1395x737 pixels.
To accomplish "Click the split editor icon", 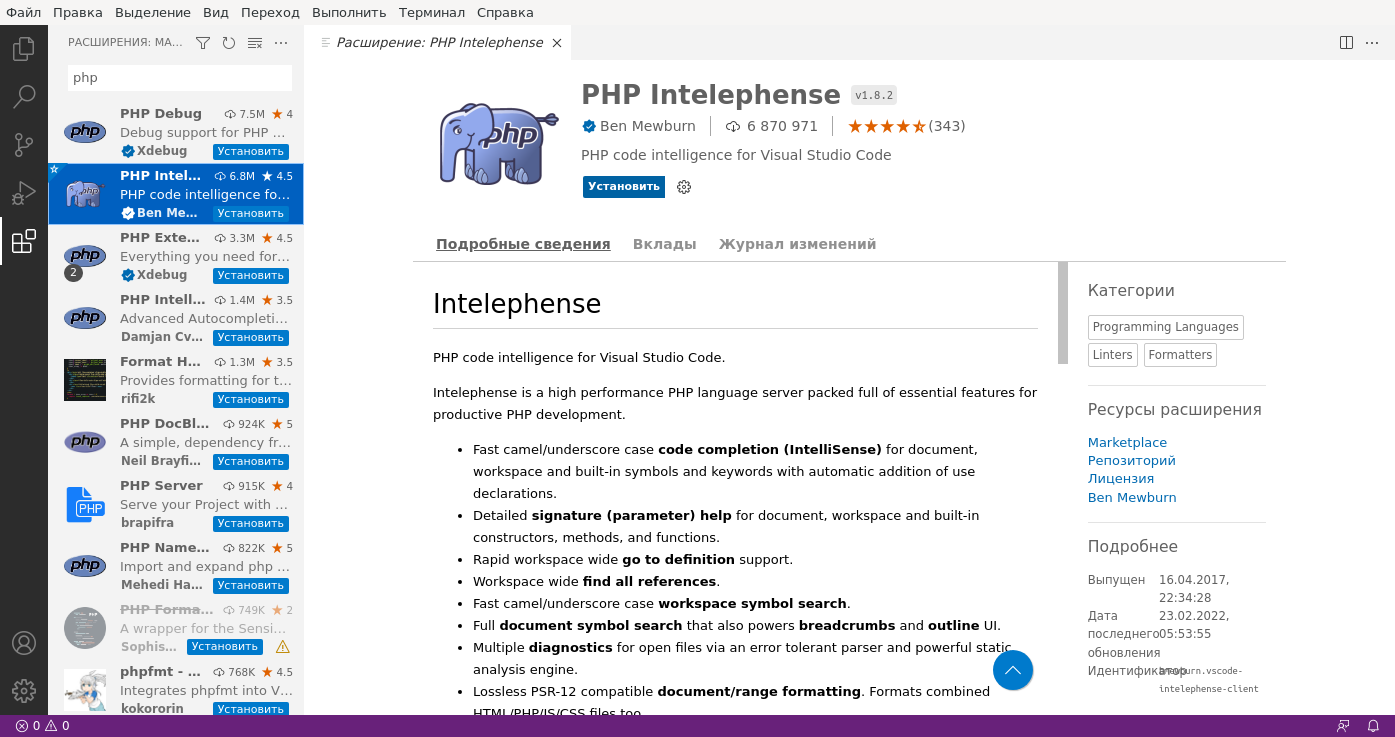I will (1346, 42).
